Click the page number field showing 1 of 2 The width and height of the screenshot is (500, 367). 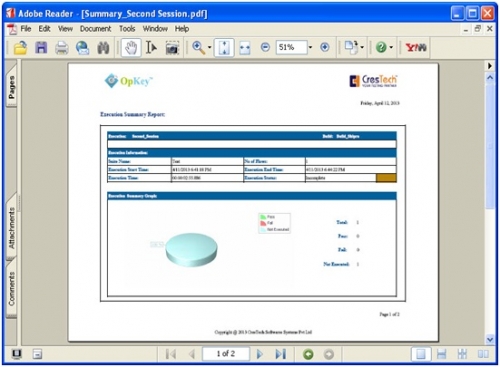click(226, 354)
